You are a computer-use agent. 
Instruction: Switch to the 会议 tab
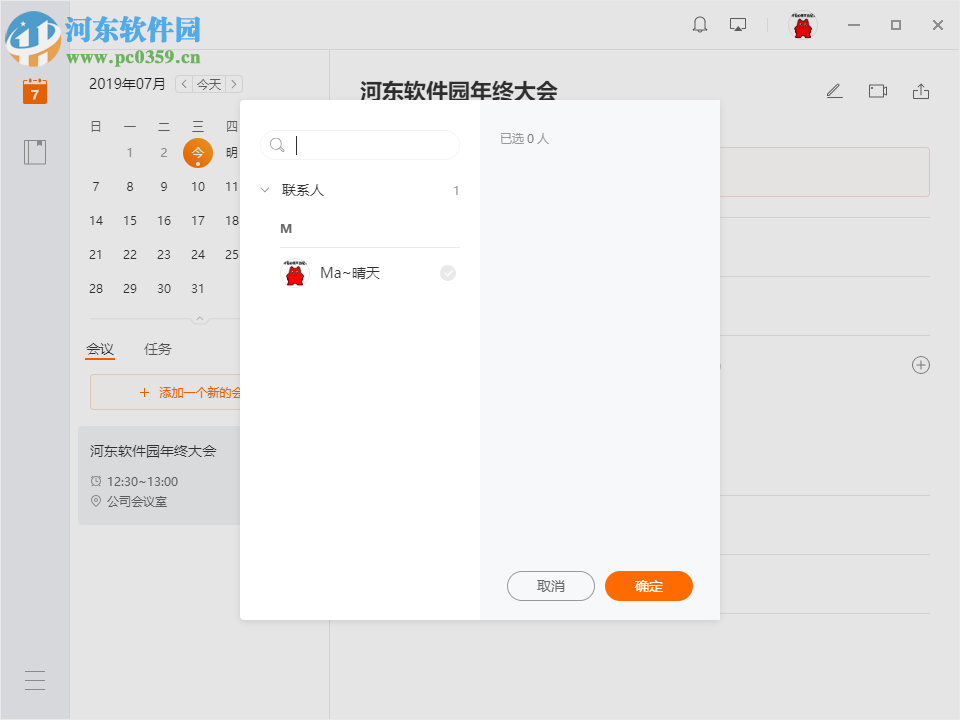[100, 349]
